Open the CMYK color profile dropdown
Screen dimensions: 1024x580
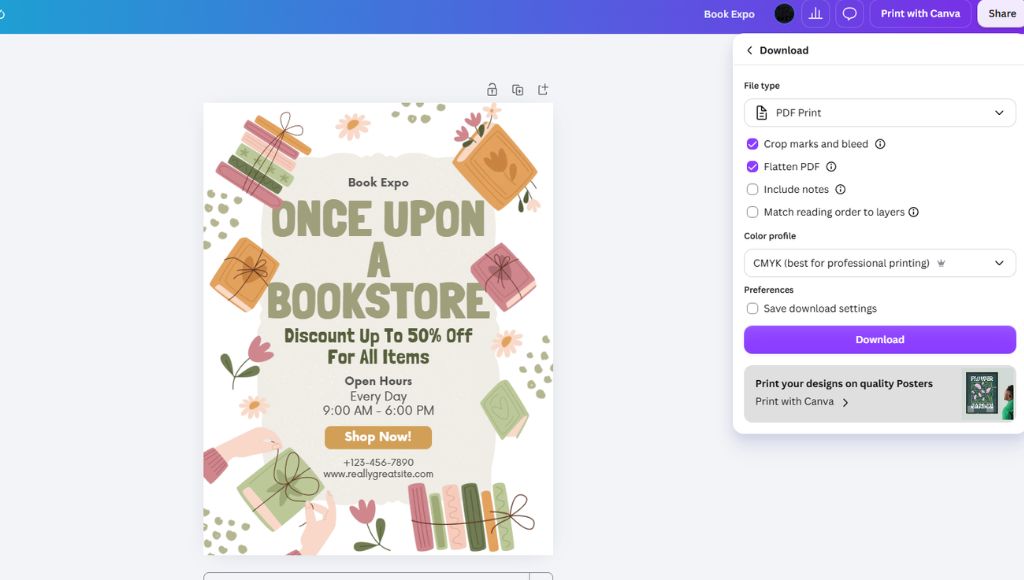click(880, 263)
